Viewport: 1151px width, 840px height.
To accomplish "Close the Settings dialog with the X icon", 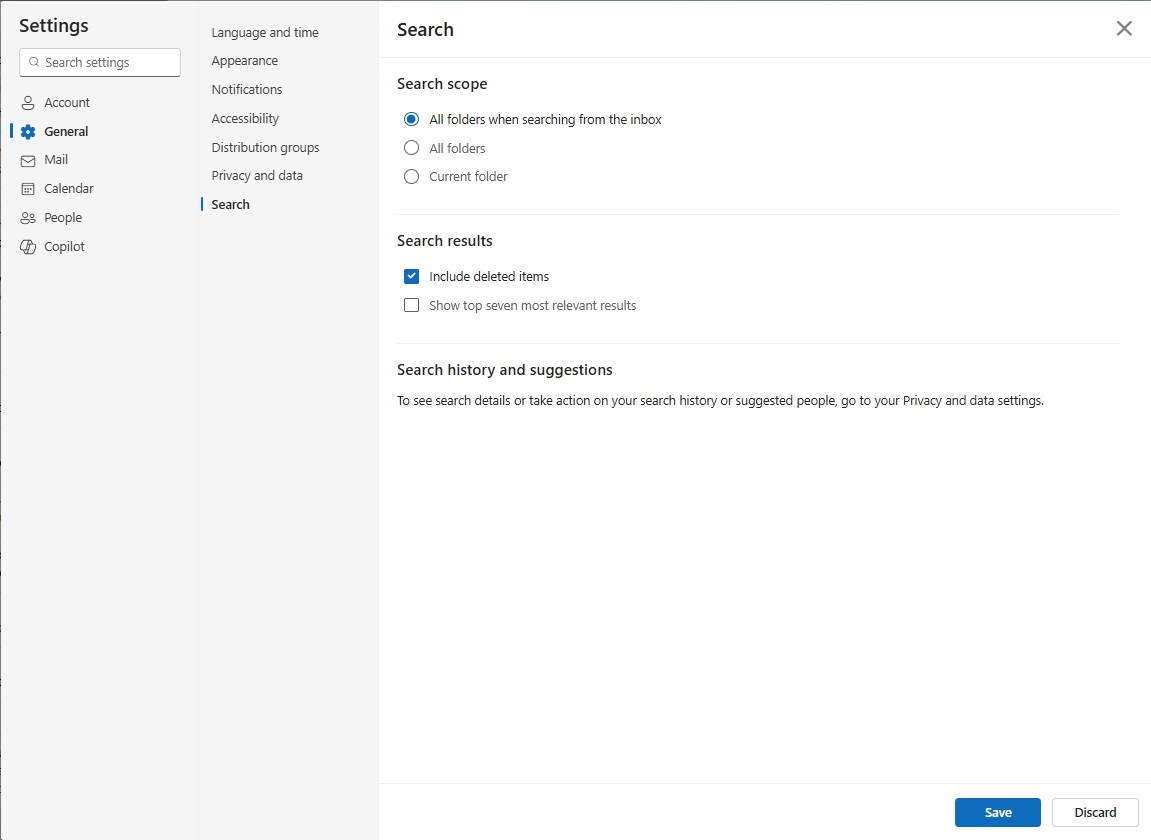I will (1123, 28).
